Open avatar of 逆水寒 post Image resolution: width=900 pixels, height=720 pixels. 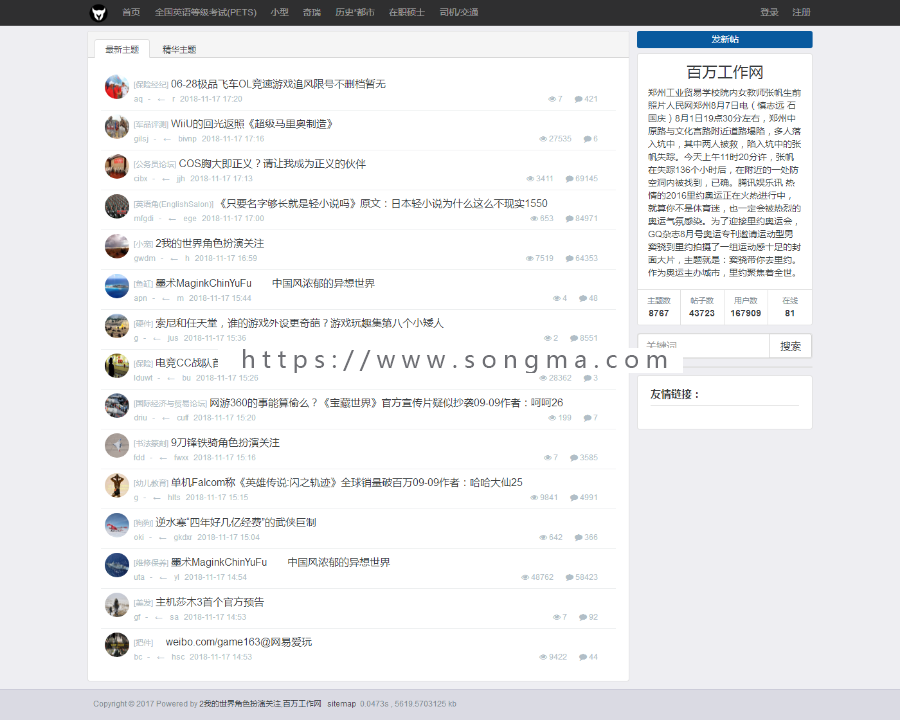pyautogui.click(x=117, y=525)
